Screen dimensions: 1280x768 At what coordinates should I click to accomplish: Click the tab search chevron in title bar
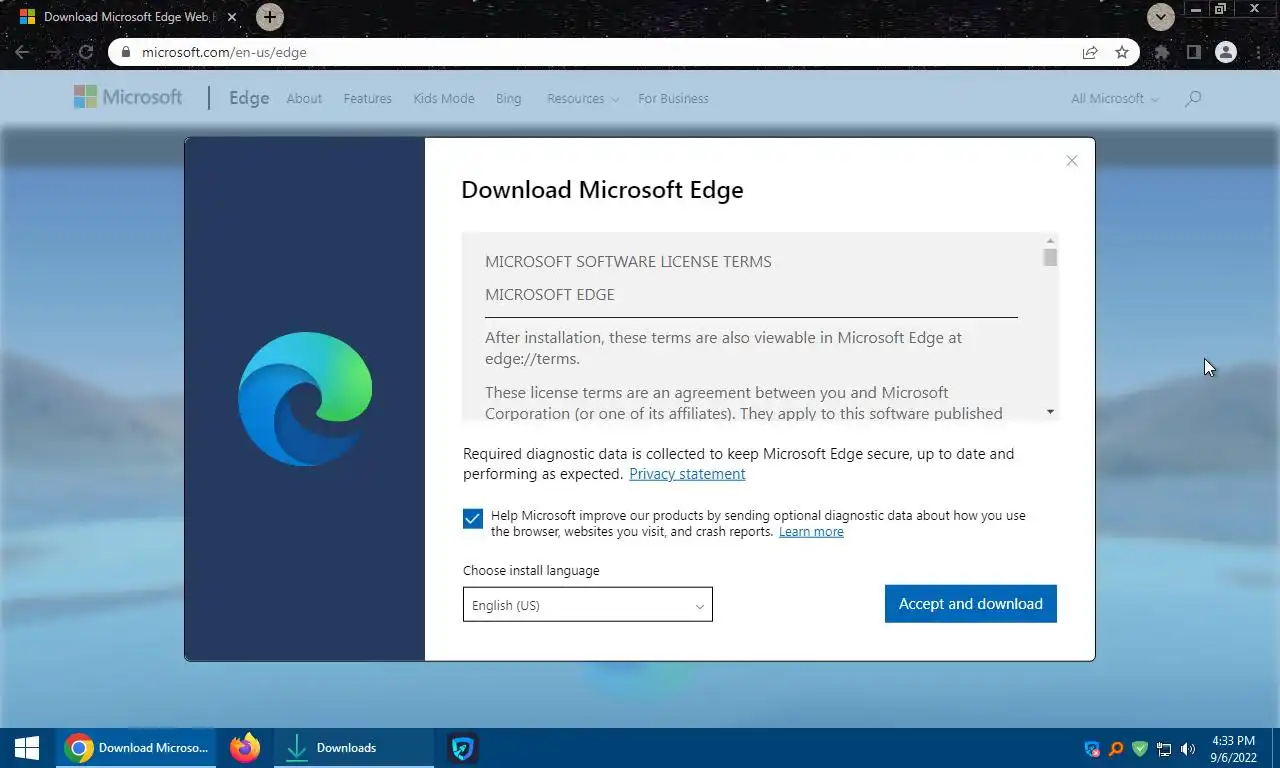pos(1160,17)
